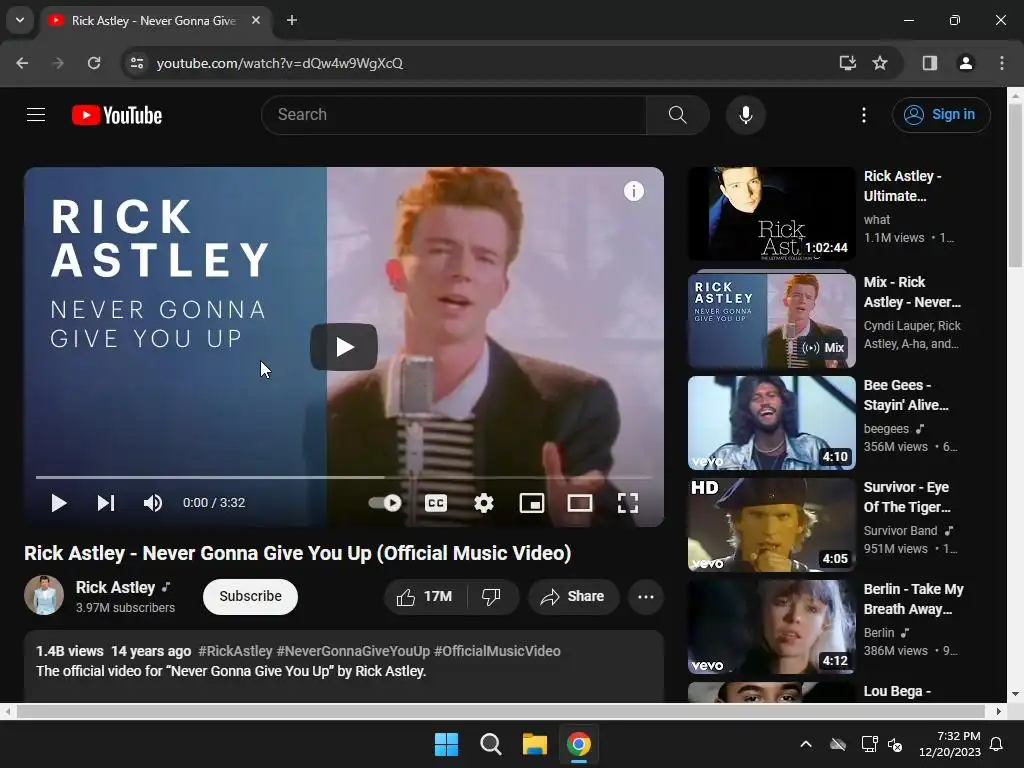Viewport: 1024px width, 768px height.
Task: Open Windows taskbar Search
Action: pyautogui.click(x=490, y=744)
